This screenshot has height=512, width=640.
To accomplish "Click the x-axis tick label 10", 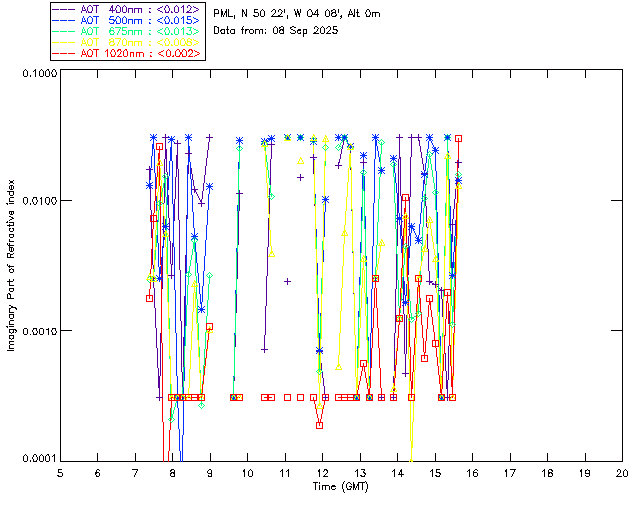I will tap(247, 473).
